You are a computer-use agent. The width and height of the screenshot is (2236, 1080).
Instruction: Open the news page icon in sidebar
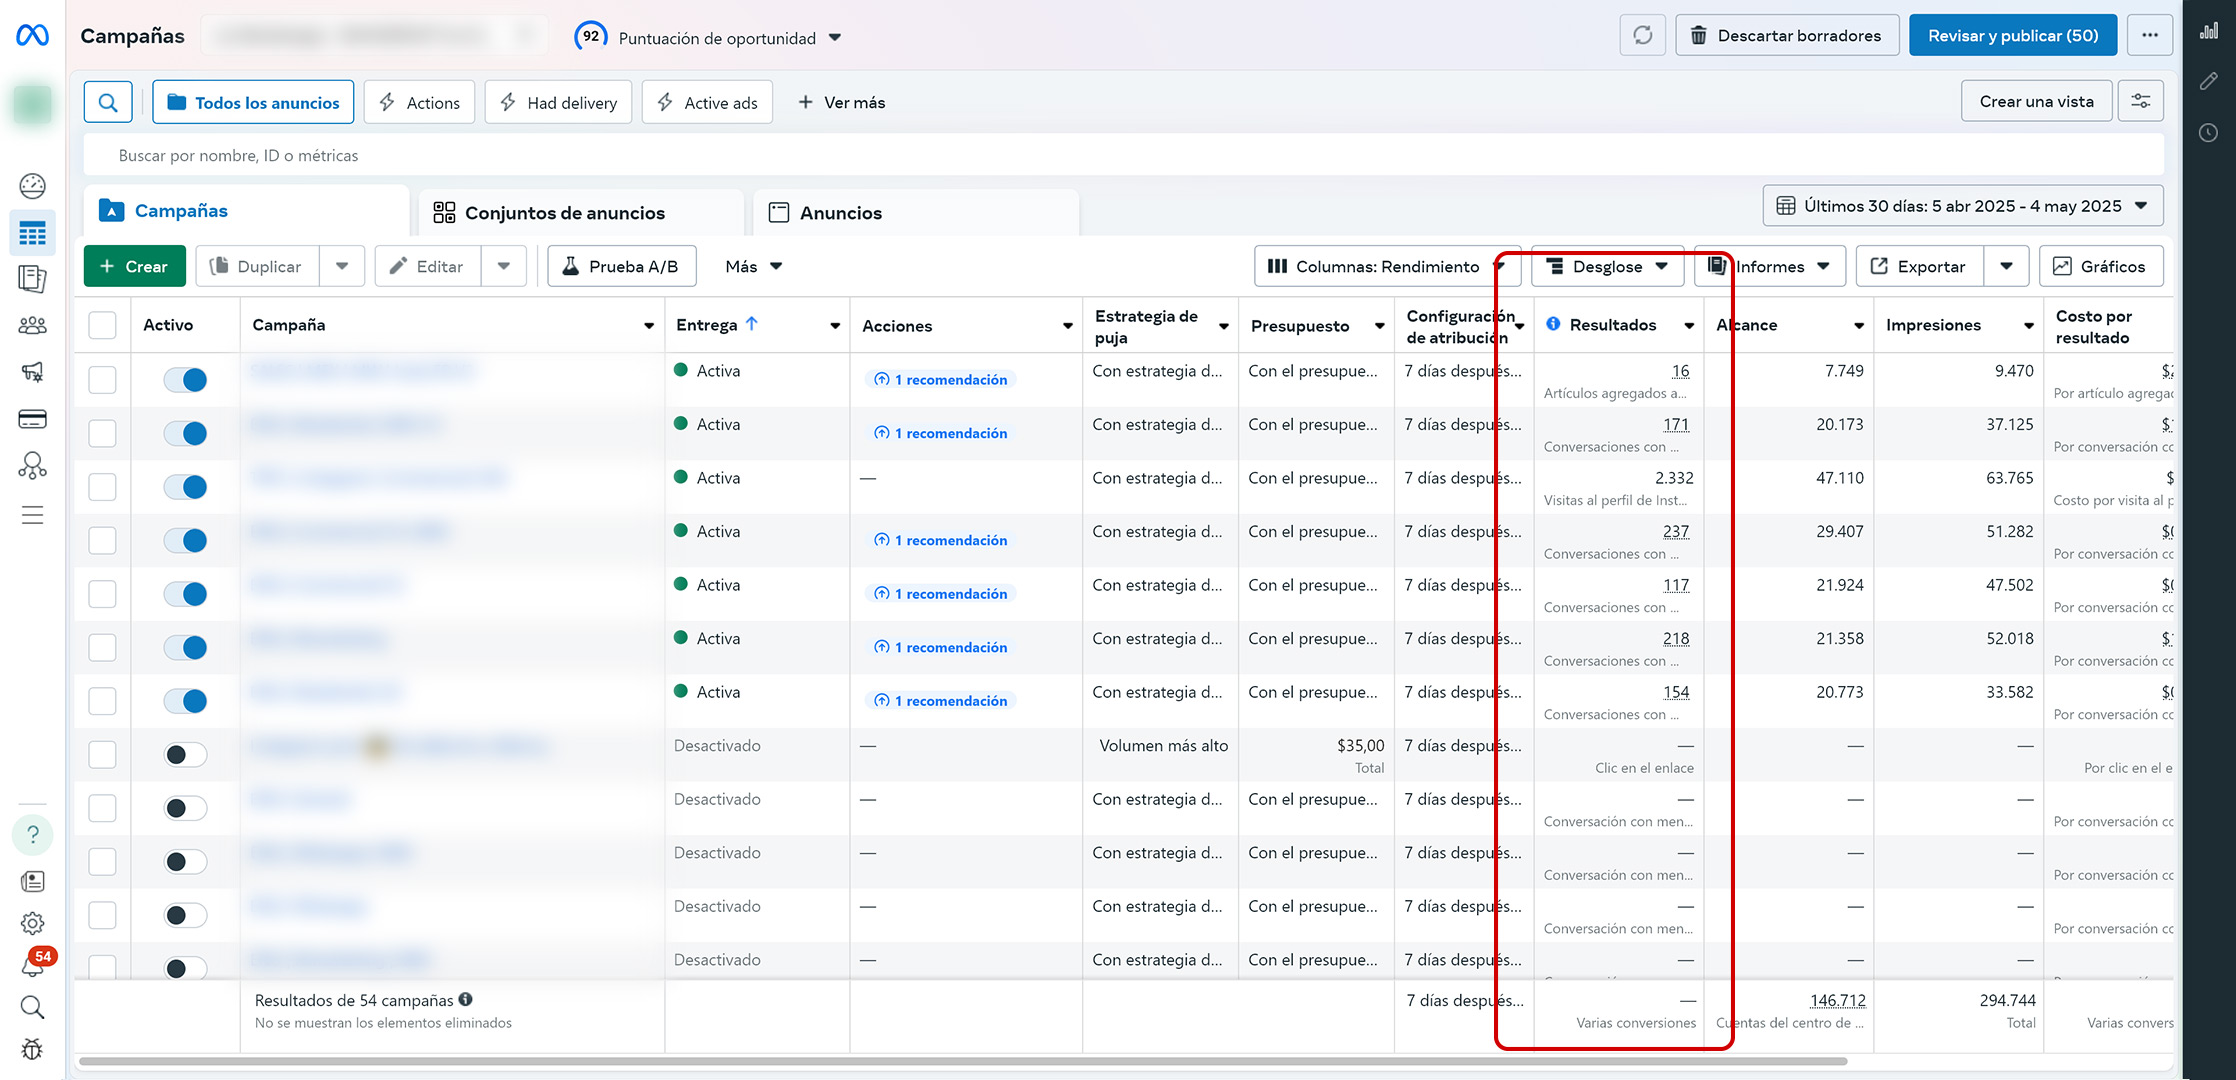pos(32,881)
